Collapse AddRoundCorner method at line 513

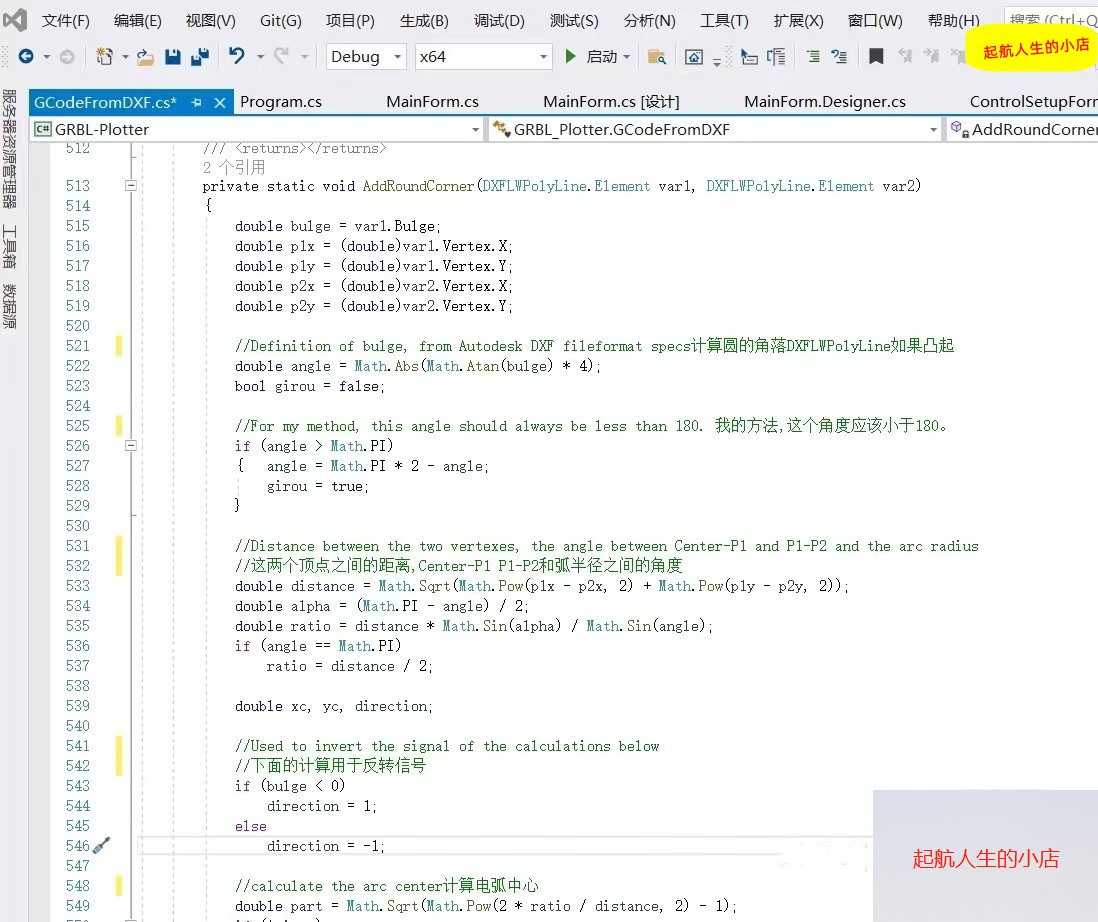[x=131, y=186]
